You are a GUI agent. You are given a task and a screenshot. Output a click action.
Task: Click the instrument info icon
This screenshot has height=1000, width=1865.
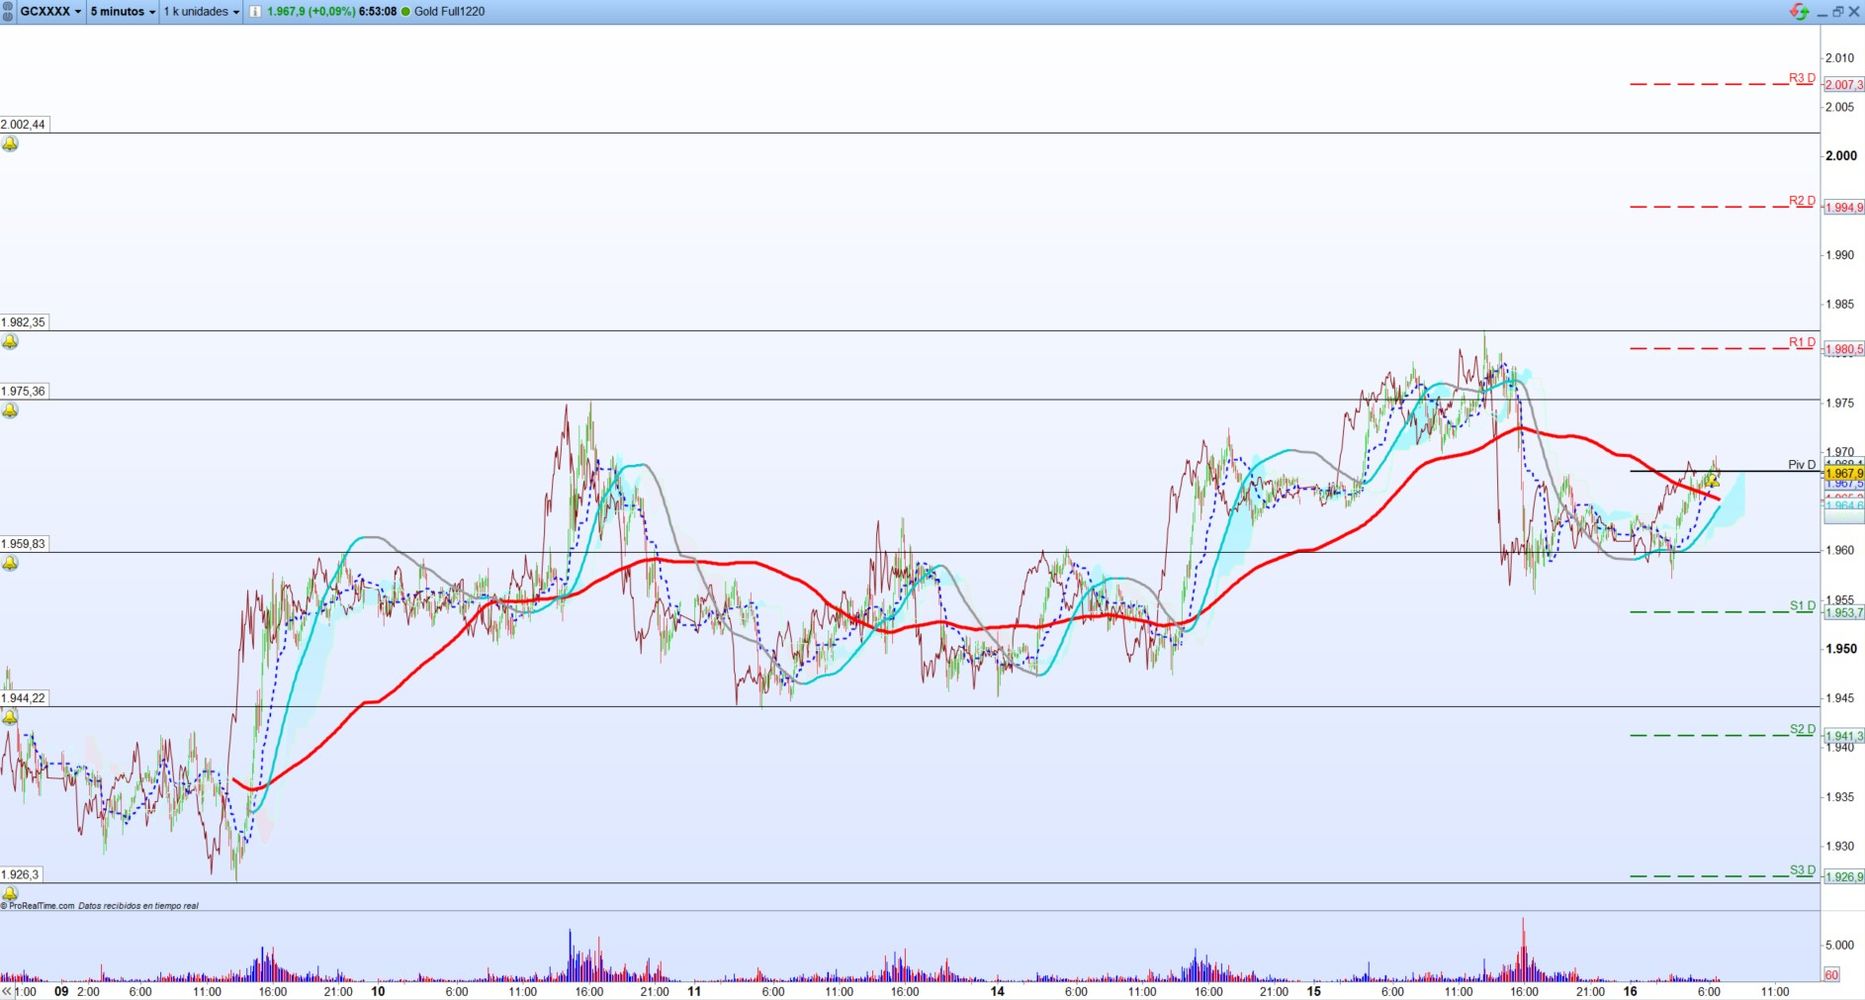pyautogui.click(x=255, y=11)
